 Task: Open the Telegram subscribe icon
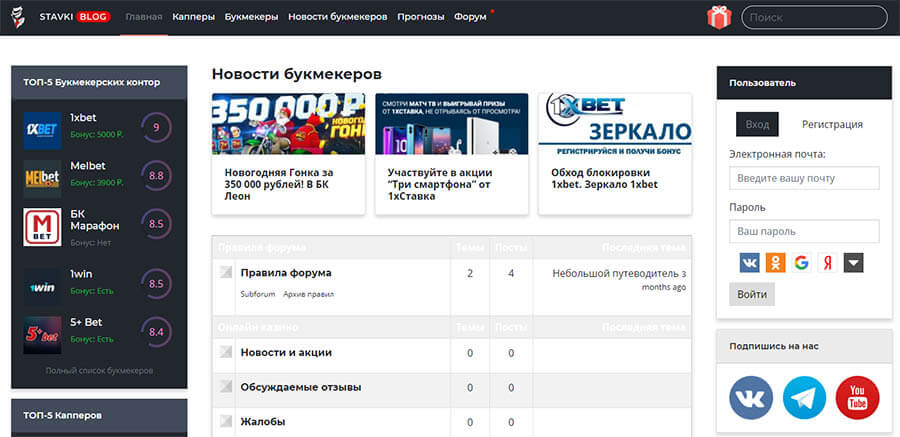[804, 398]
